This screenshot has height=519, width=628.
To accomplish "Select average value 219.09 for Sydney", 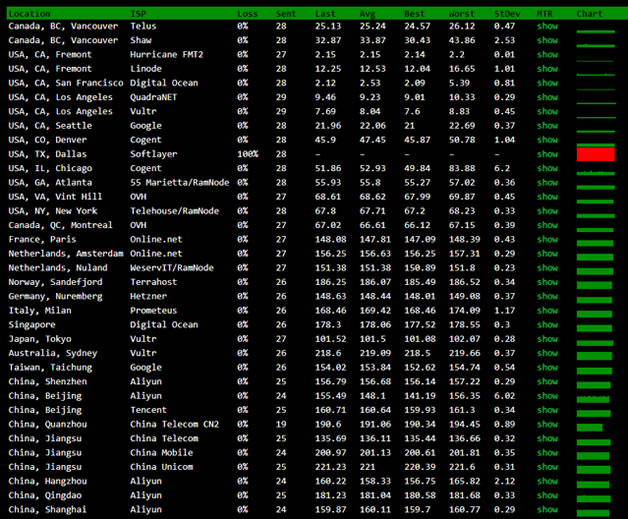I will tap(375, 353).
